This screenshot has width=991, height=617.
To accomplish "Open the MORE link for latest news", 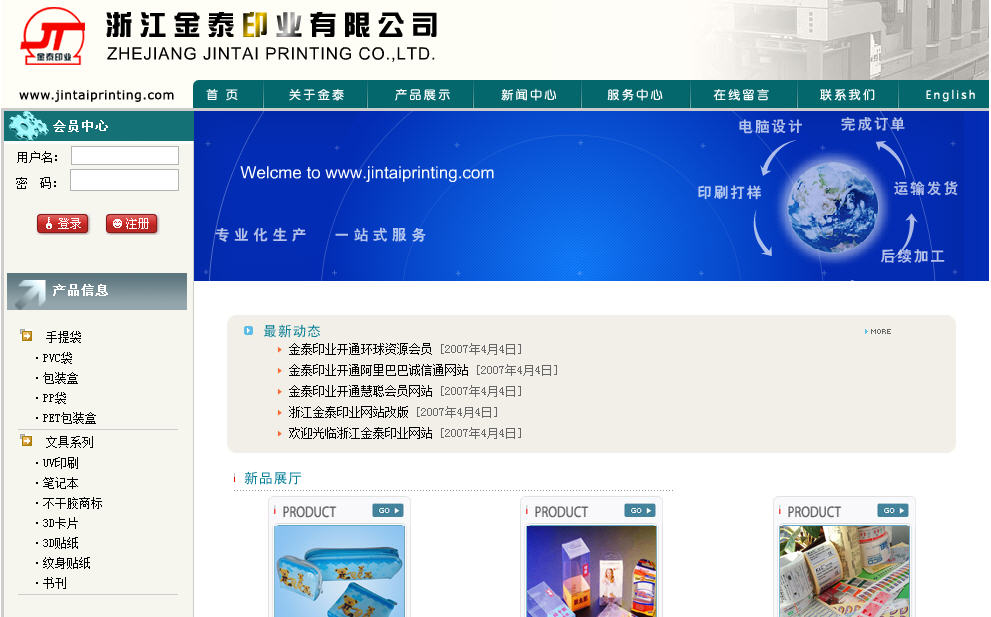I will pos(878,331).
